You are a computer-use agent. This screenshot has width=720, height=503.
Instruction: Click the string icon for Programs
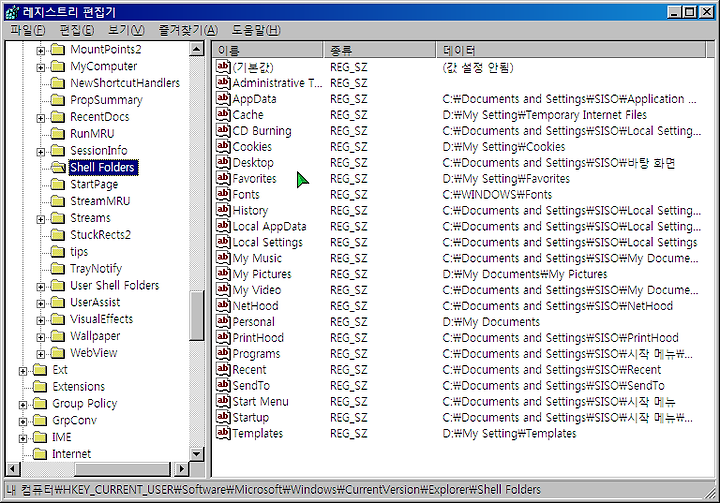click(x=223, y=353)
